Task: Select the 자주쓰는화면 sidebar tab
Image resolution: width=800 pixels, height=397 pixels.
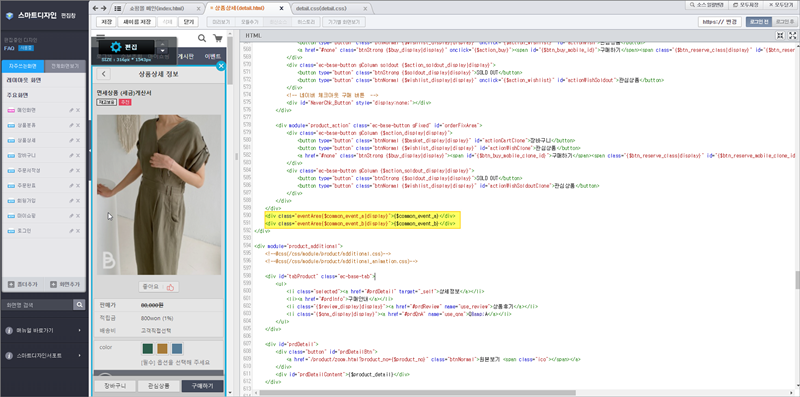Action: coord(22,66)
